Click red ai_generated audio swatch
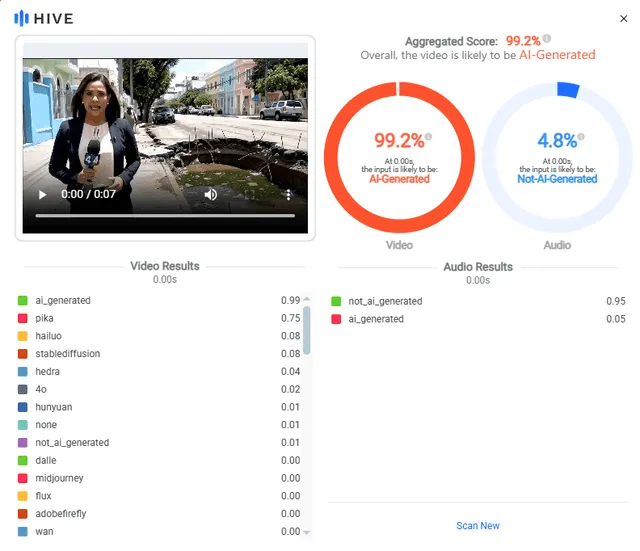The height and width of the screenshot is (551, 640). [x=336, y=319]
